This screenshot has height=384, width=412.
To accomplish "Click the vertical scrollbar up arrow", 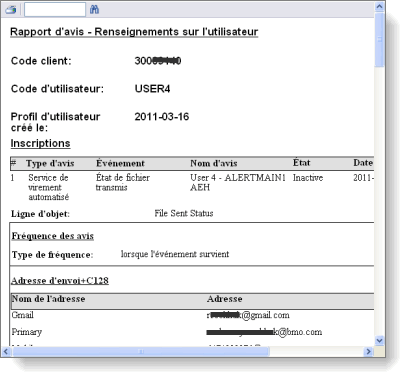I will pos(379,7).
